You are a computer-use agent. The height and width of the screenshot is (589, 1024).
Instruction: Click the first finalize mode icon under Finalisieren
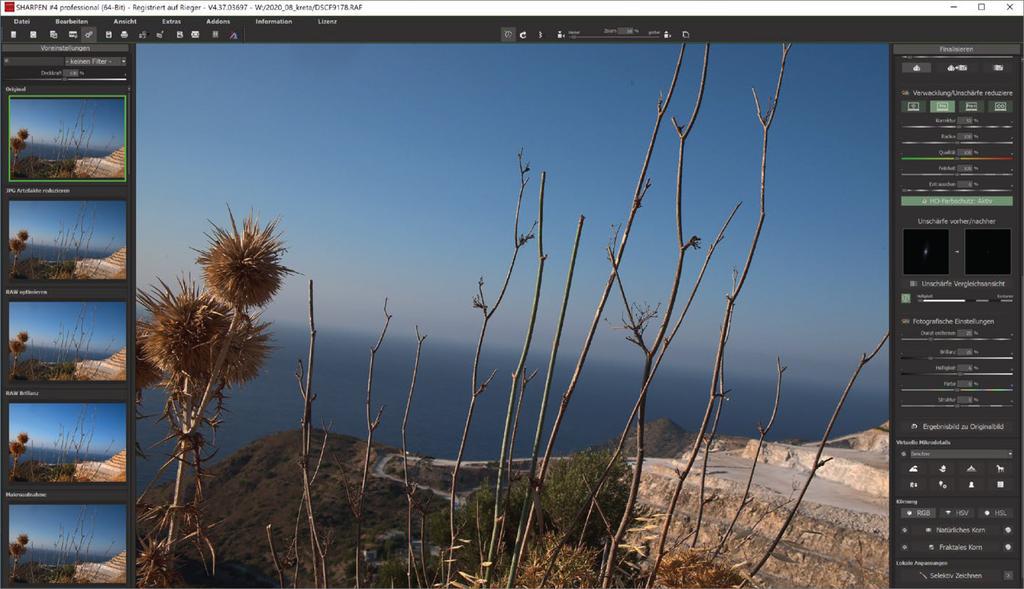pyautogui.click(x=916, y=68)
